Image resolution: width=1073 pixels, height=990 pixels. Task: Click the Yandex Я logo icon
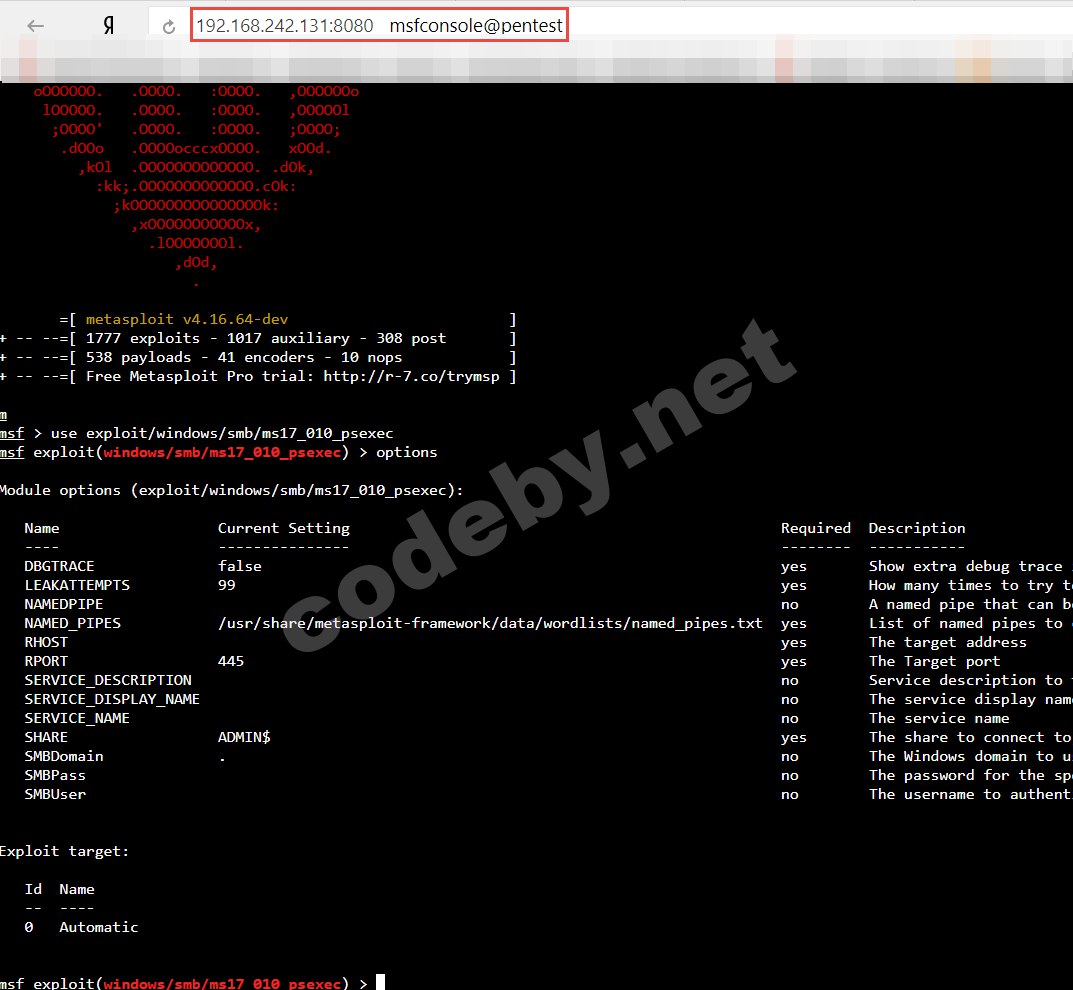pos(109,26)
